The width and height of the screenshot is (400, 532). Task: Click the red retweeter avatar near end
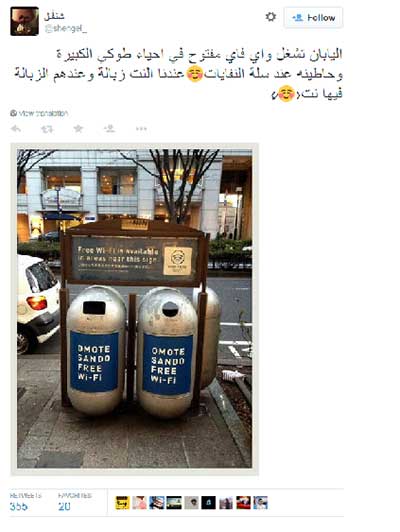[x=243, y=503]
